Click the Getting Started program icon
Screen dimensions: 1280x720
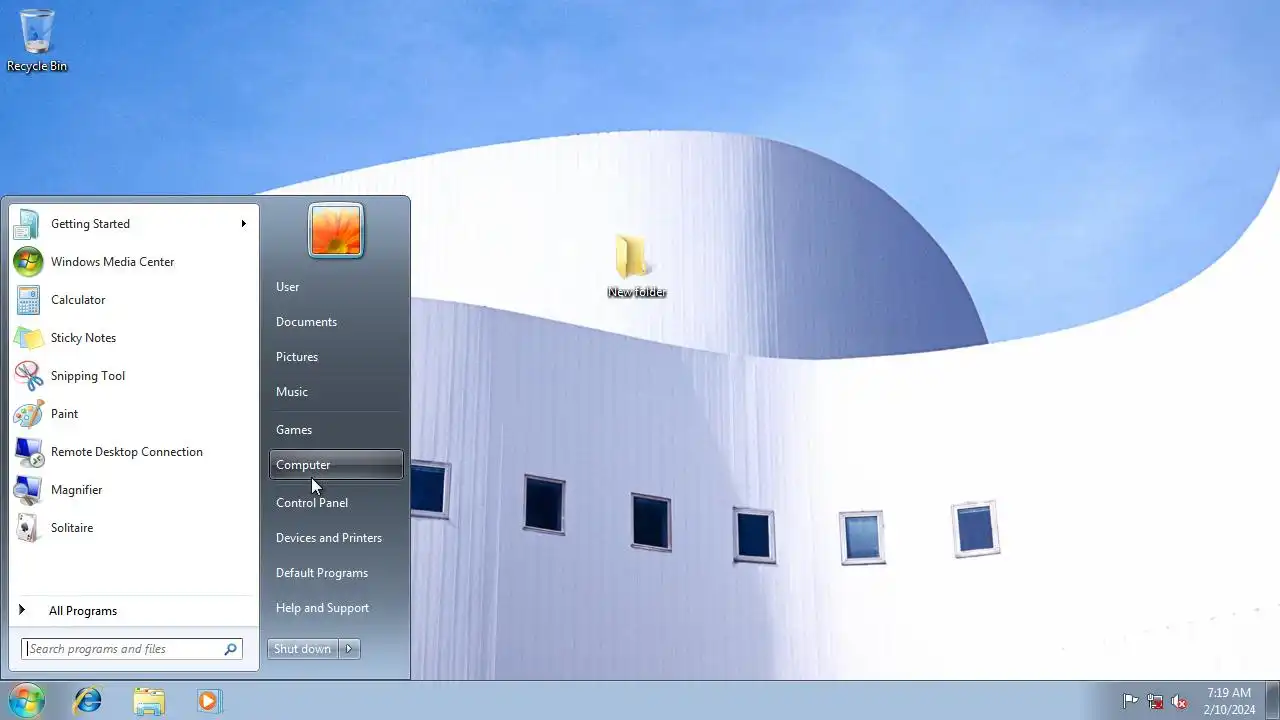pos(28,224)
